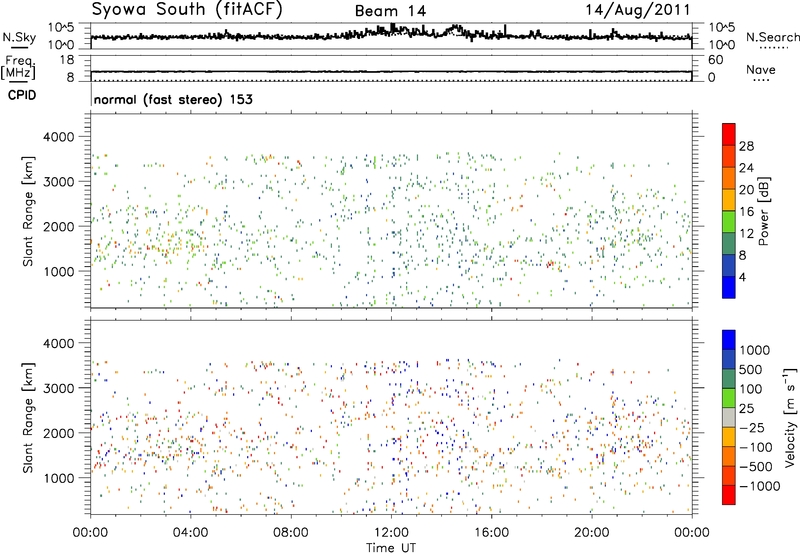Click the "Nave" legend label

pyautogui.click(x=760, y=69)
